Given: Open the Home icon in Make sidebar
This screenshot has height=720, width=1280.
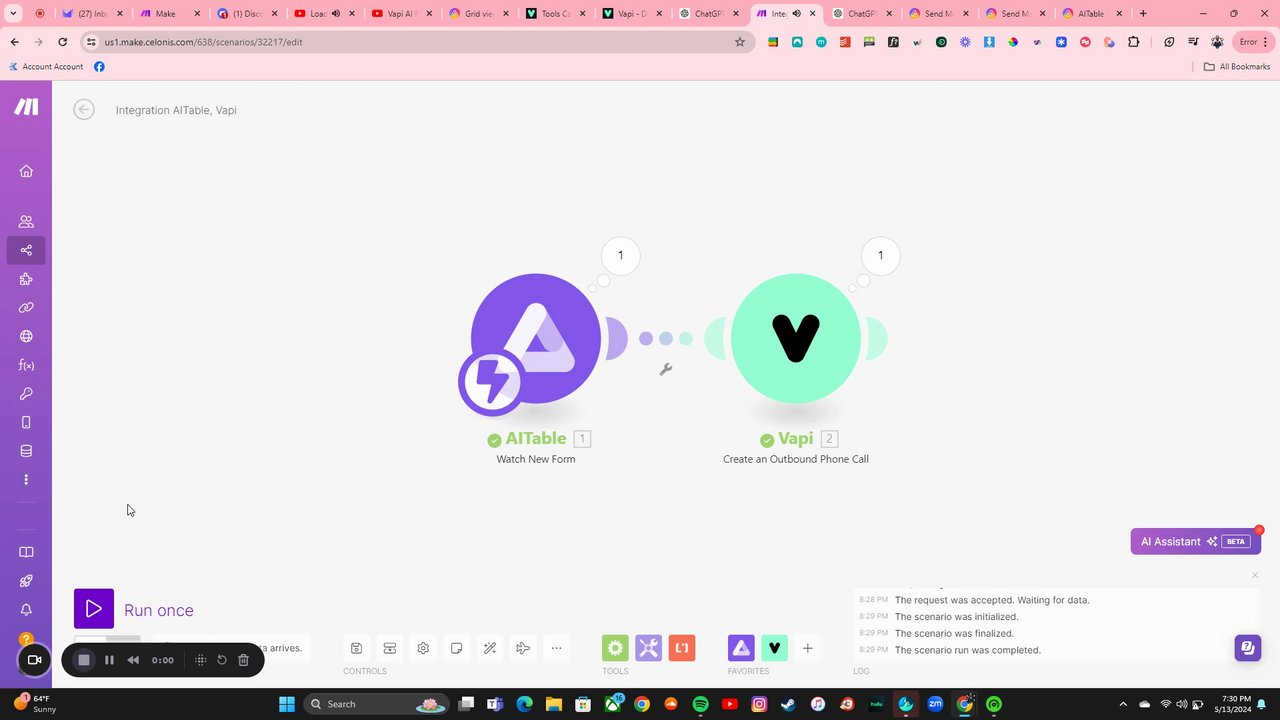Looking at the screenshot, I should coord(26,171).
